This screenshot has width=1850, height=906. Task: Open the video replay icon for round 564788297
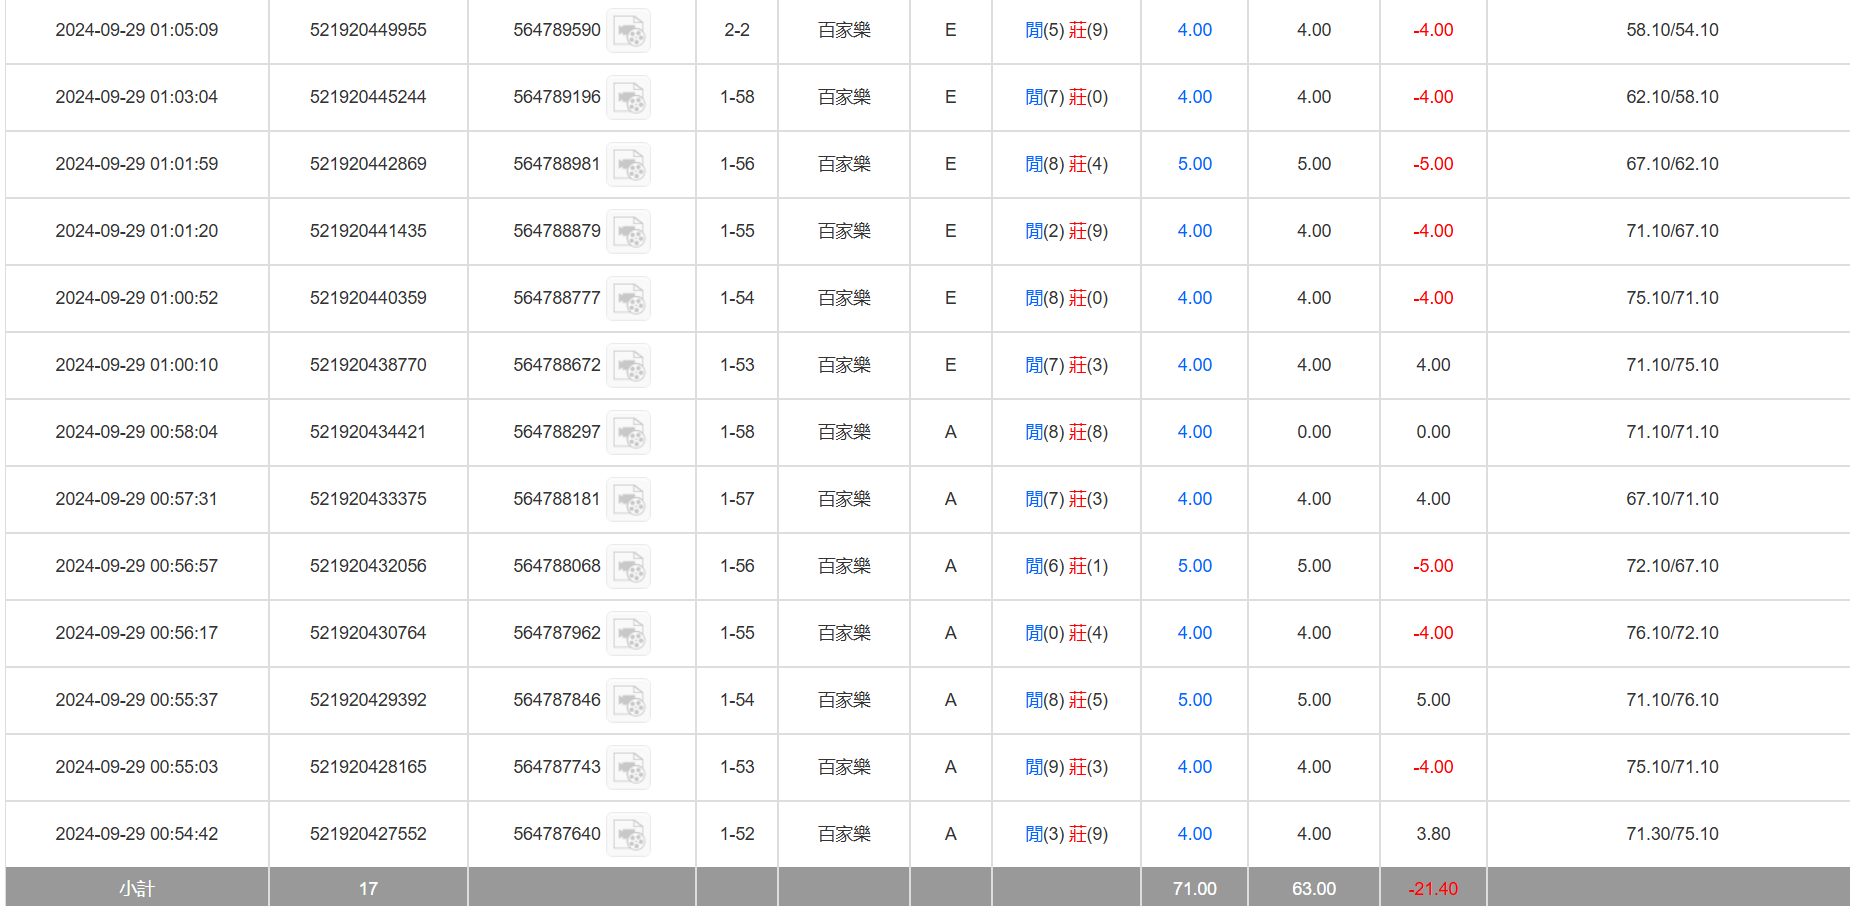(629, 433)
